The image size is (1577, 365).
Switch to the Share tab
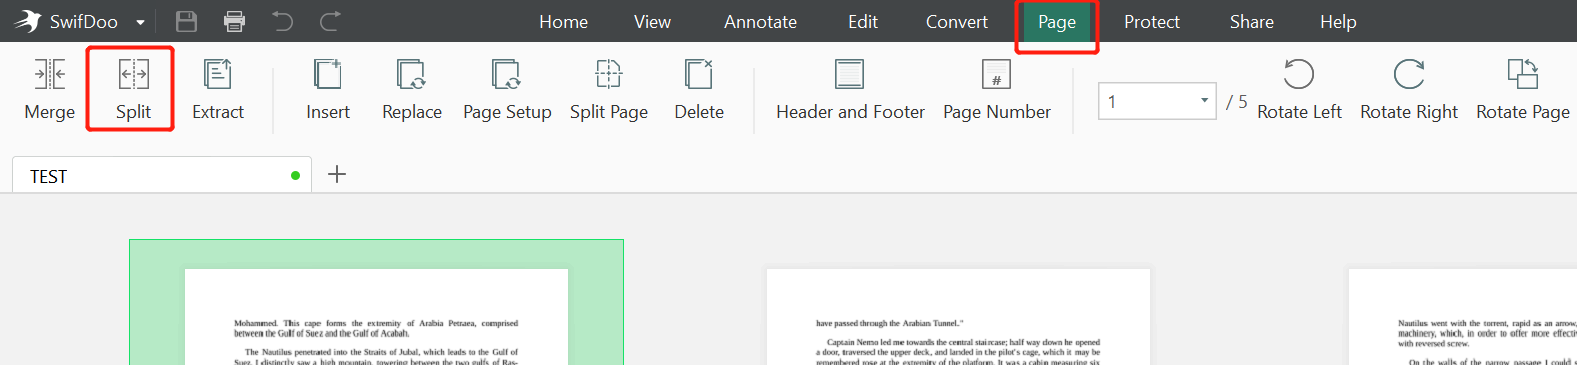1252,22
